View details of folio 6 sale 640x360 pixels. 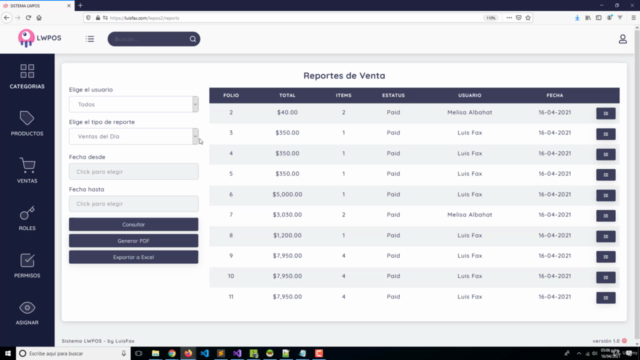[606, 196]
